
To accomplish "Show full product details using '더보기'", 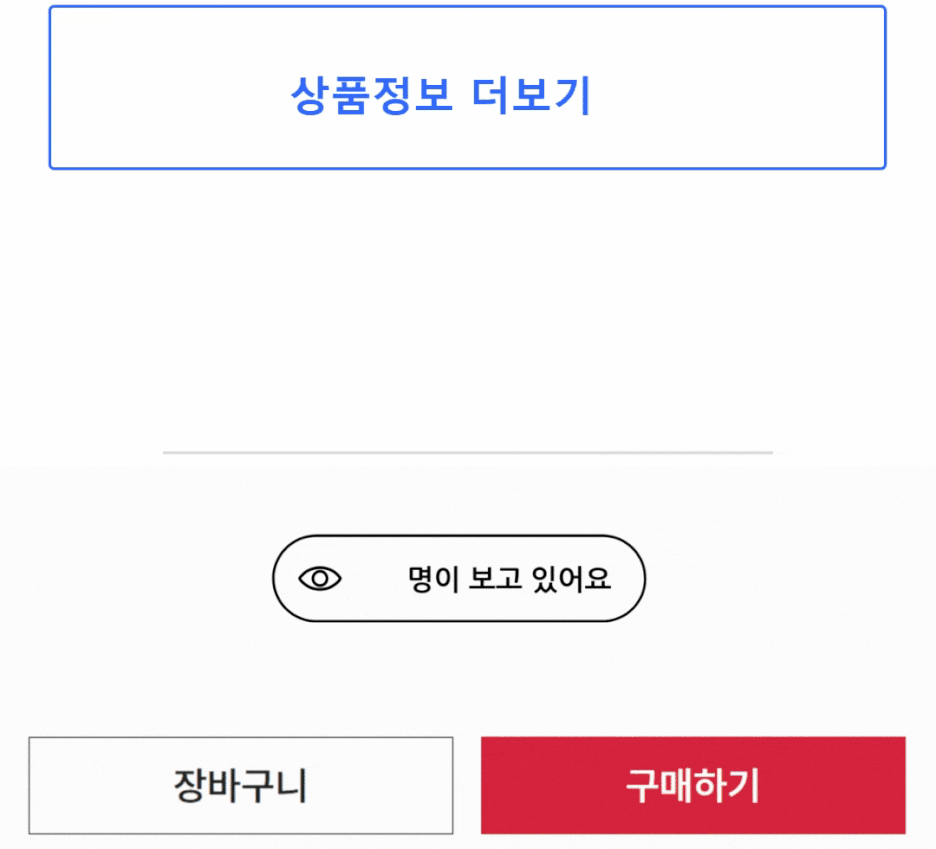I will click(467, 88).
